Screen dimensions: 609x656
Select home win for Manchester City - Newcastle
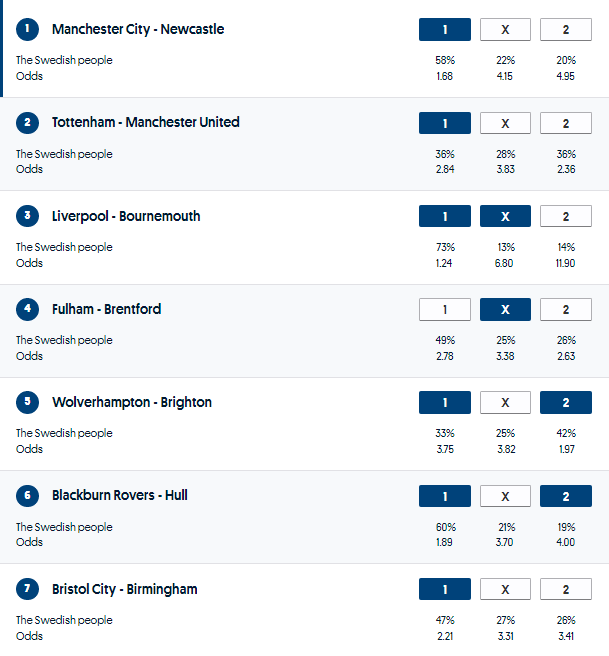[x=445, y=30]
